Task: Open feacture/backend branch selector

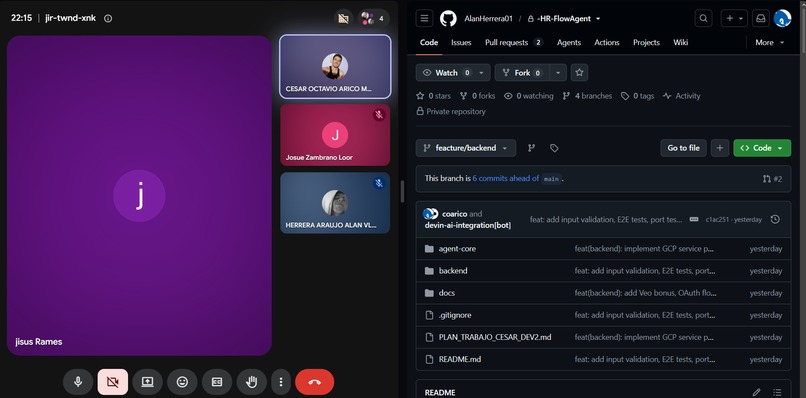Action: (466, 148)
